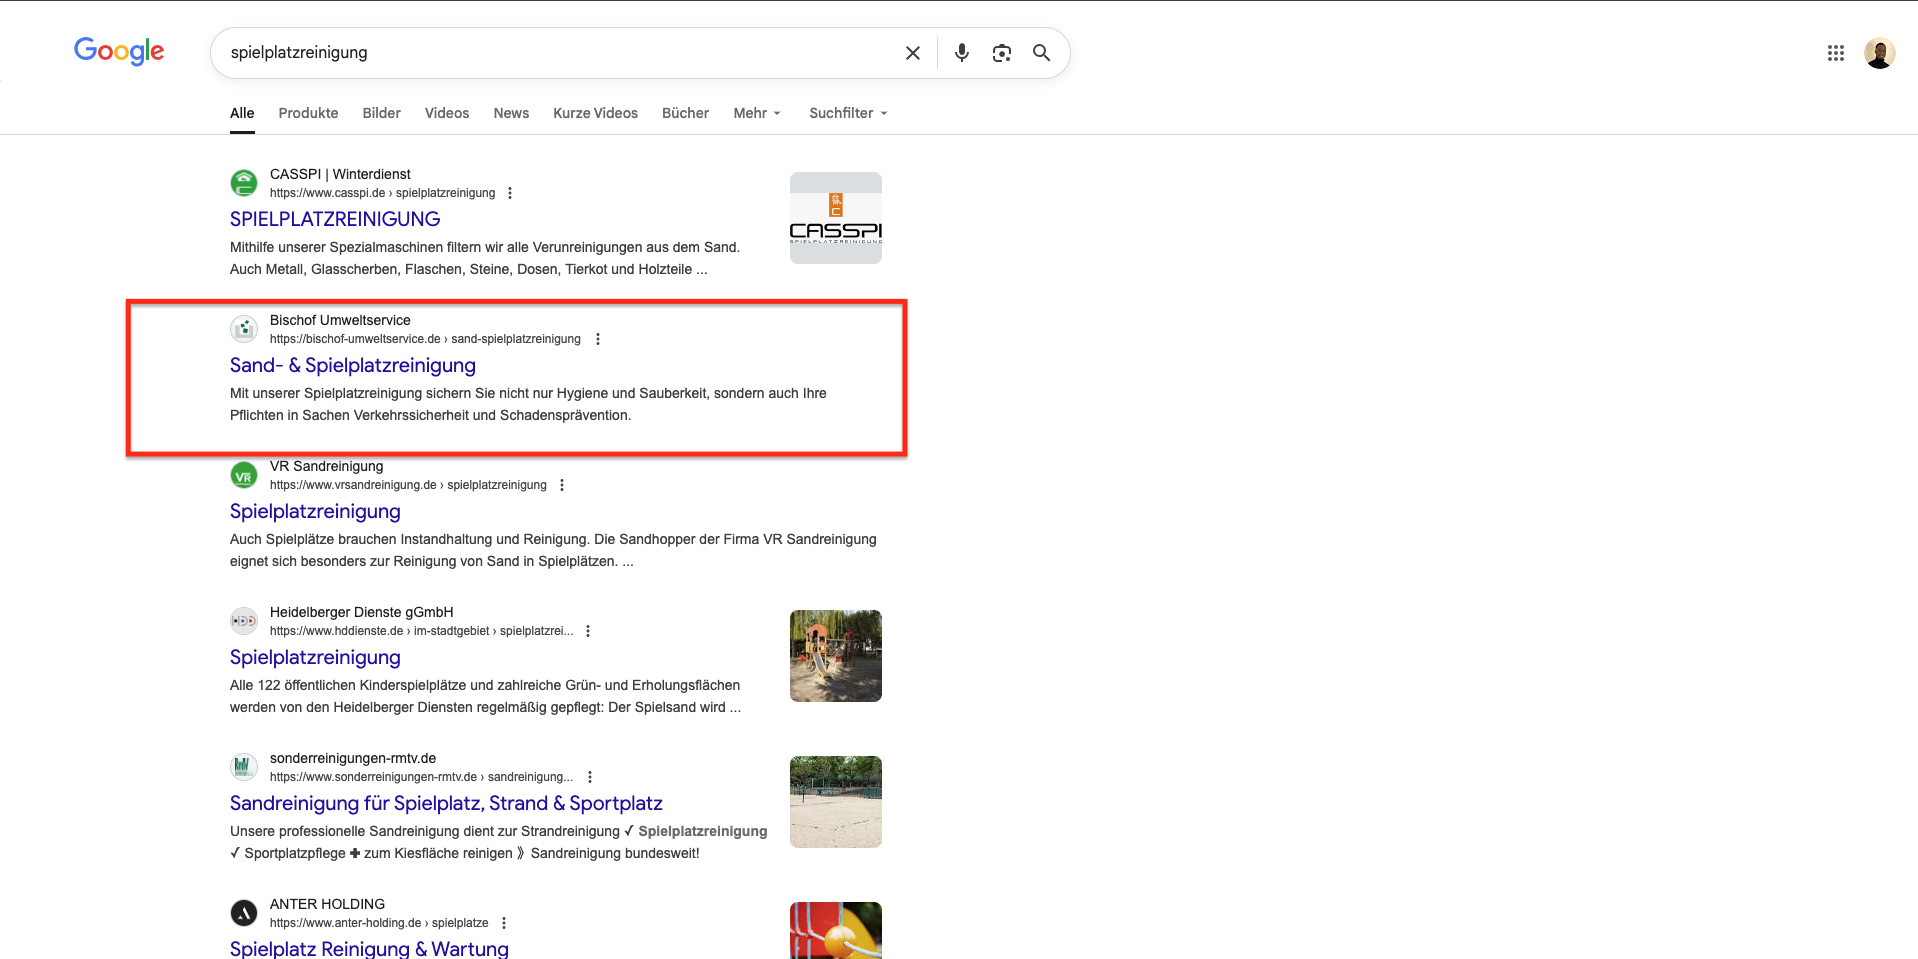
Task: Start voice search with microphone icon
Action: 962,53
